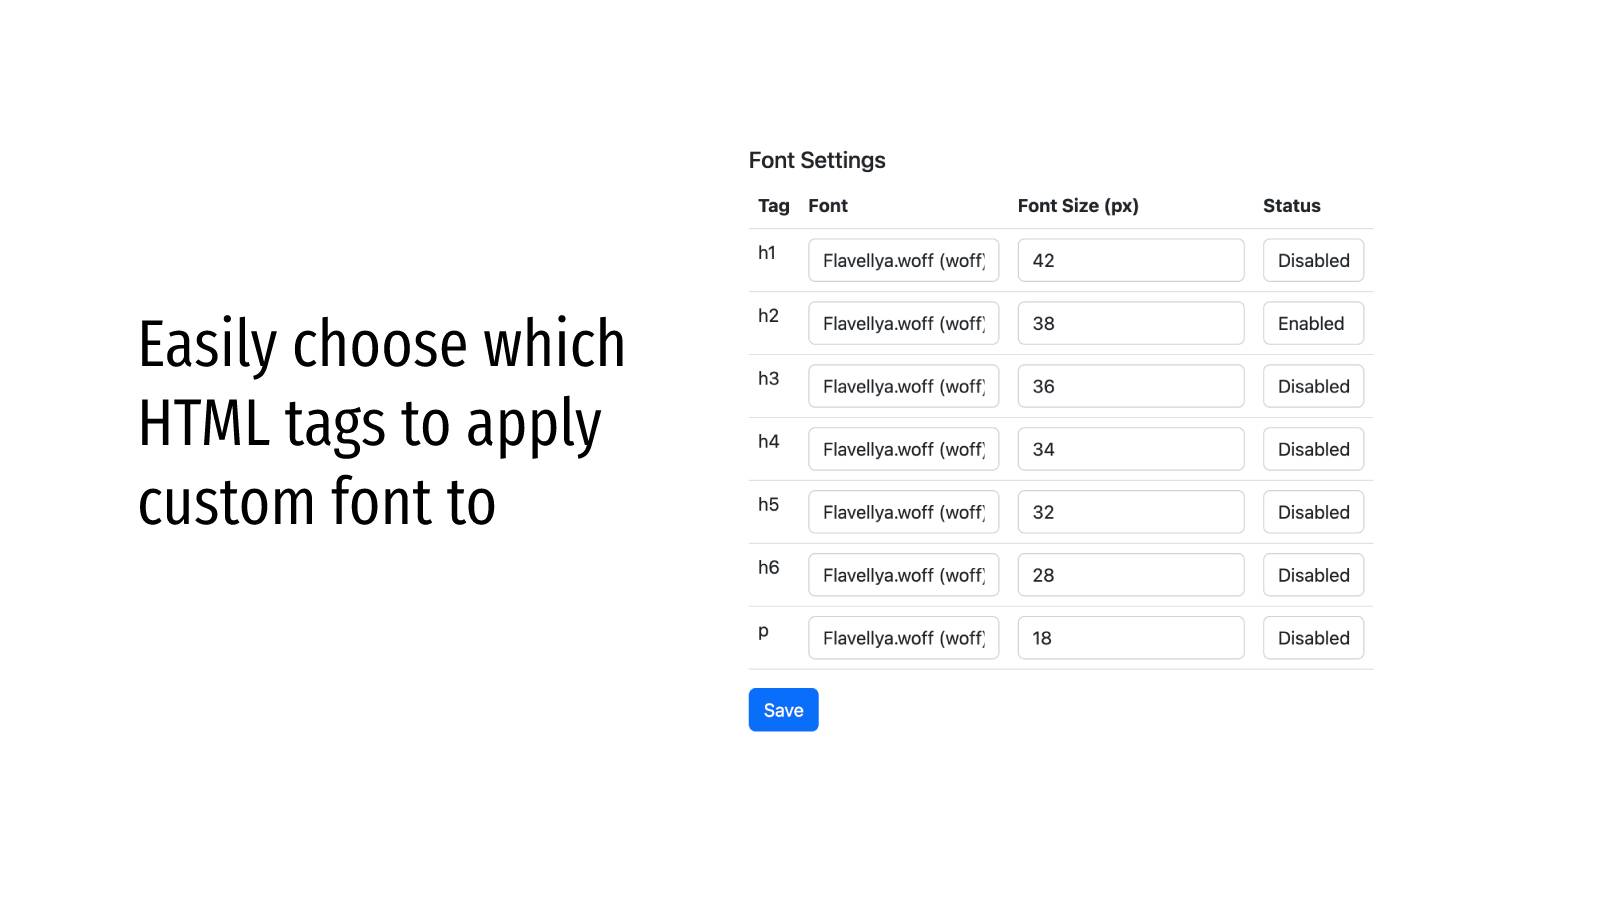
Task: Disable custom font for h2 tag
Action: pyautogui.click(x=1313, y=323)
